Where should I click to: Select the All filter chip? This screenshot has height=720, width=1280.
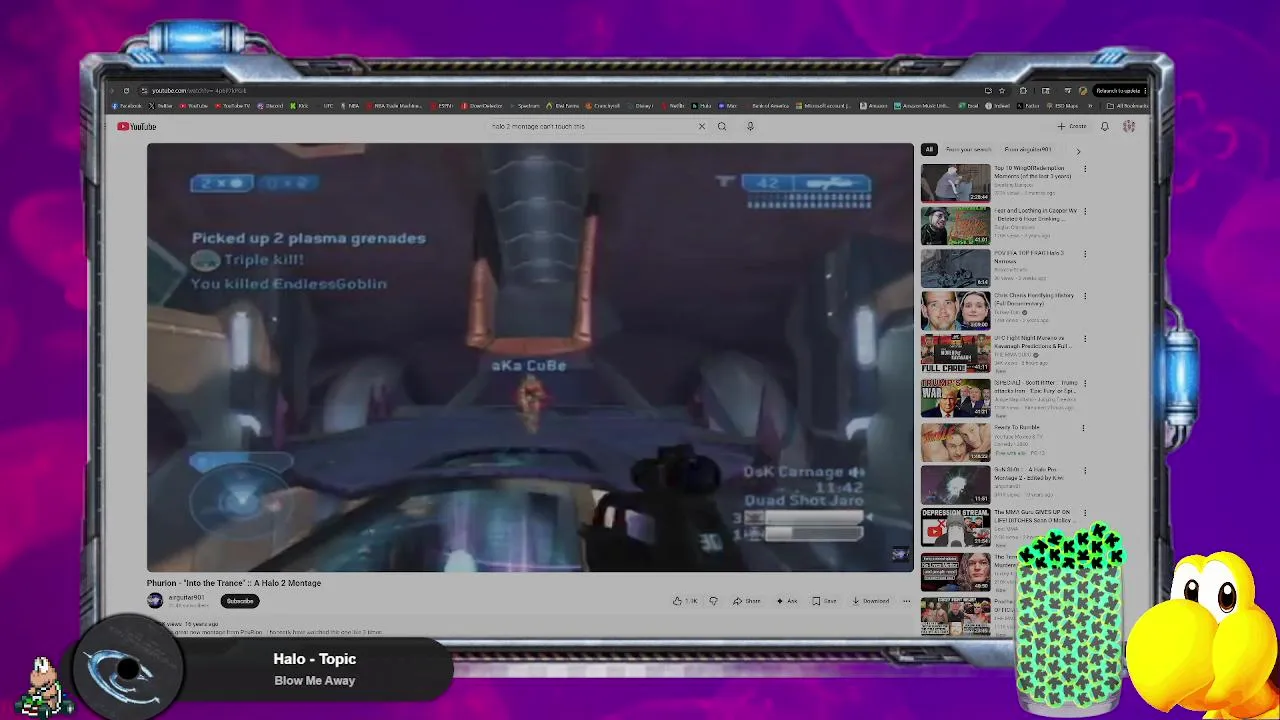point(929,150)
